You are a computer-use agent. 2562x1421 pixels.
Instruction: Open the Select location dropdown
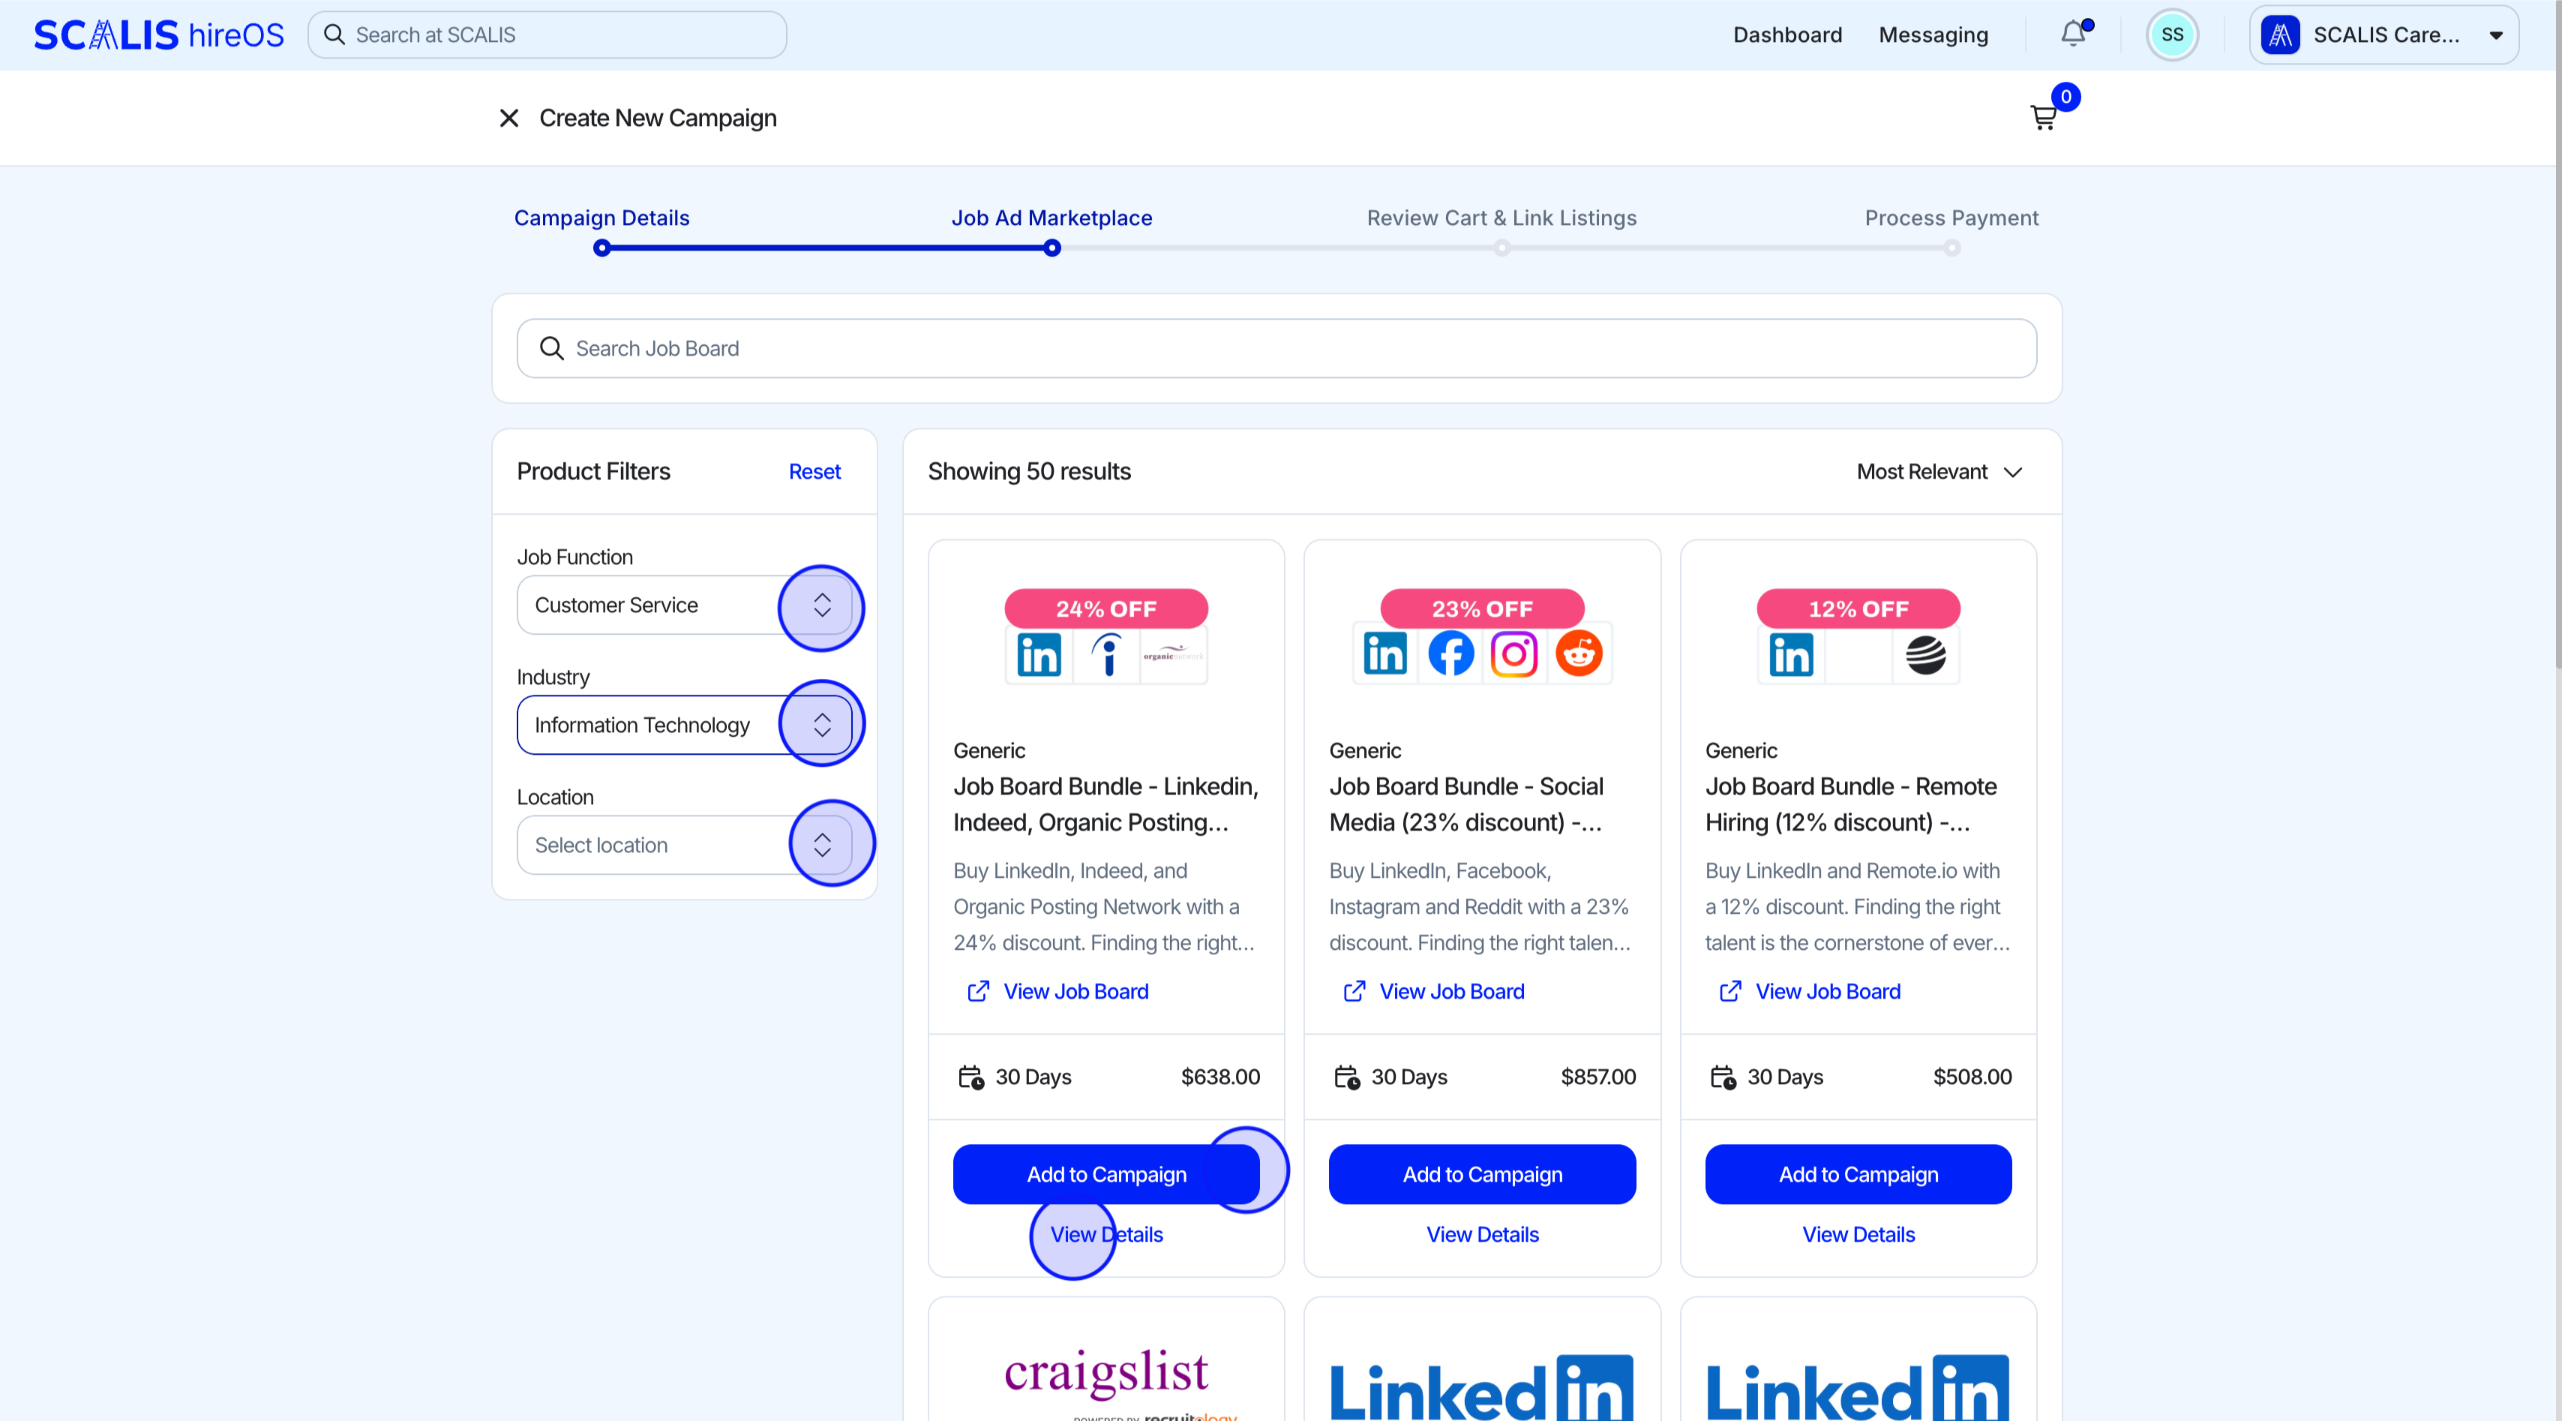tap(684, 845)
